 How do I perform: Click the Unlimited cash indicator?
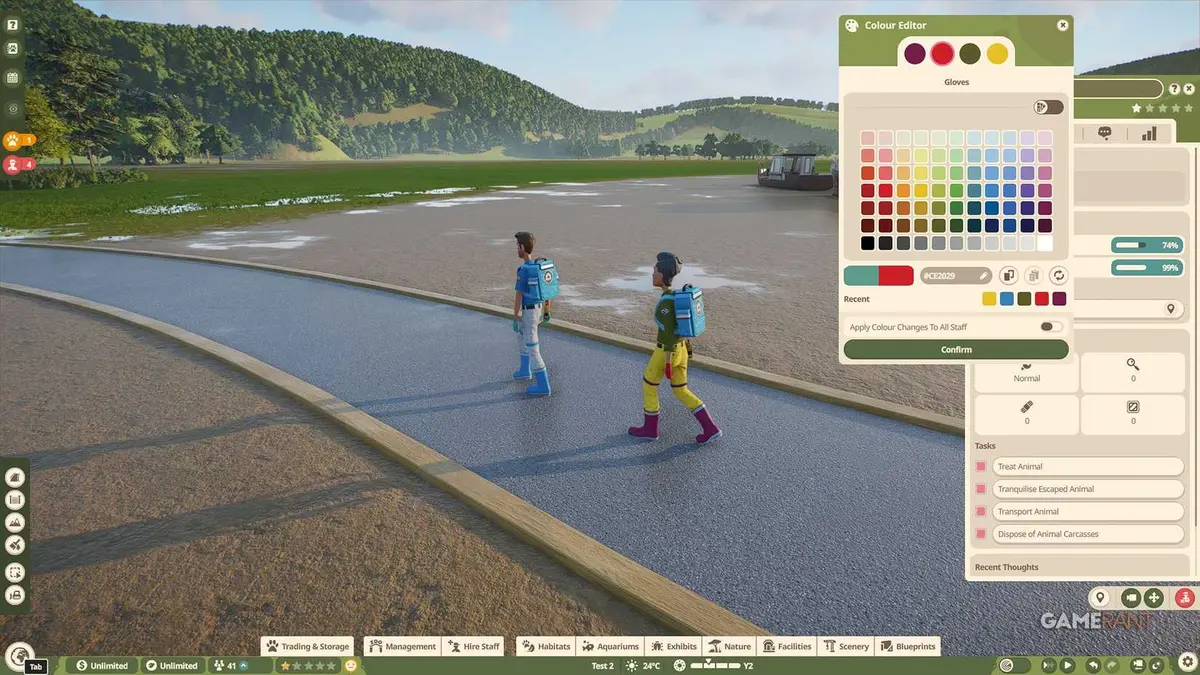(x=103, y=665)
